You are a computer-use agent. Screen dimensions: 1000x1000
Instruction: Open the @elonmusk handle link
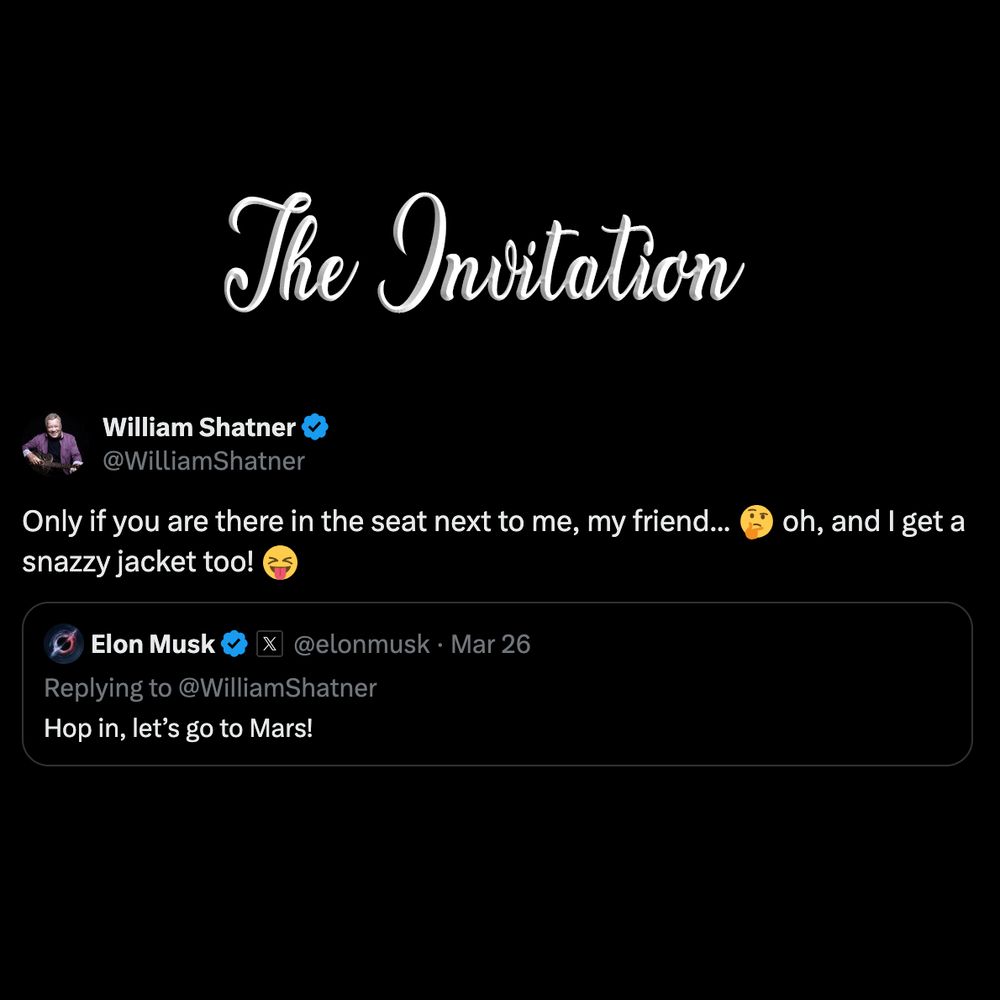pos(362,644)
